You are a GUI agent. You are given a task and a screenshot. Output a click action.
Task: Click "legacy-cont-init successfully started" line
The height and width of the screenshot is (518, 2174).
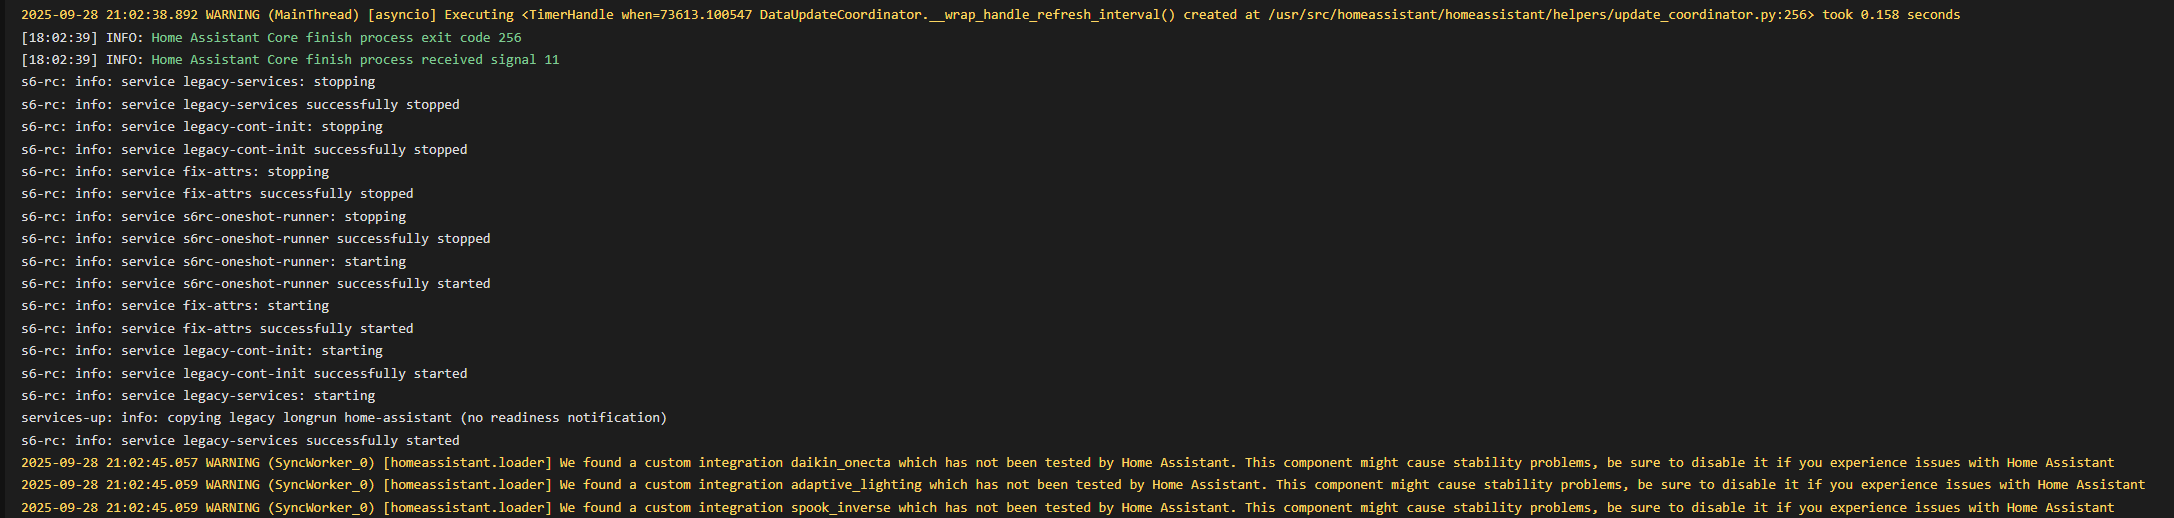coord(244,374)
